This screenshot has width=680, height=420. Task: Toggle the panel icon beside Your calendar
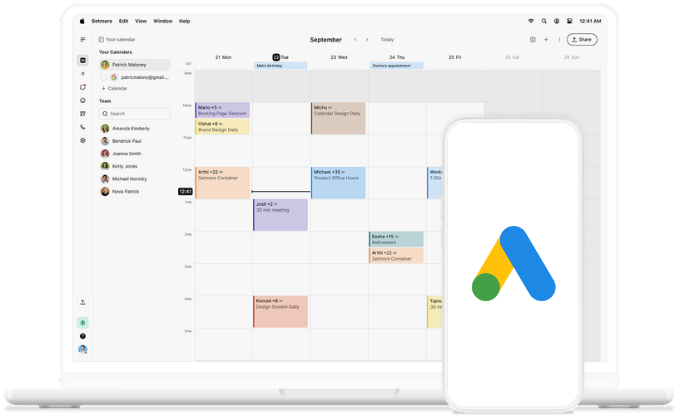pos(101,39)
